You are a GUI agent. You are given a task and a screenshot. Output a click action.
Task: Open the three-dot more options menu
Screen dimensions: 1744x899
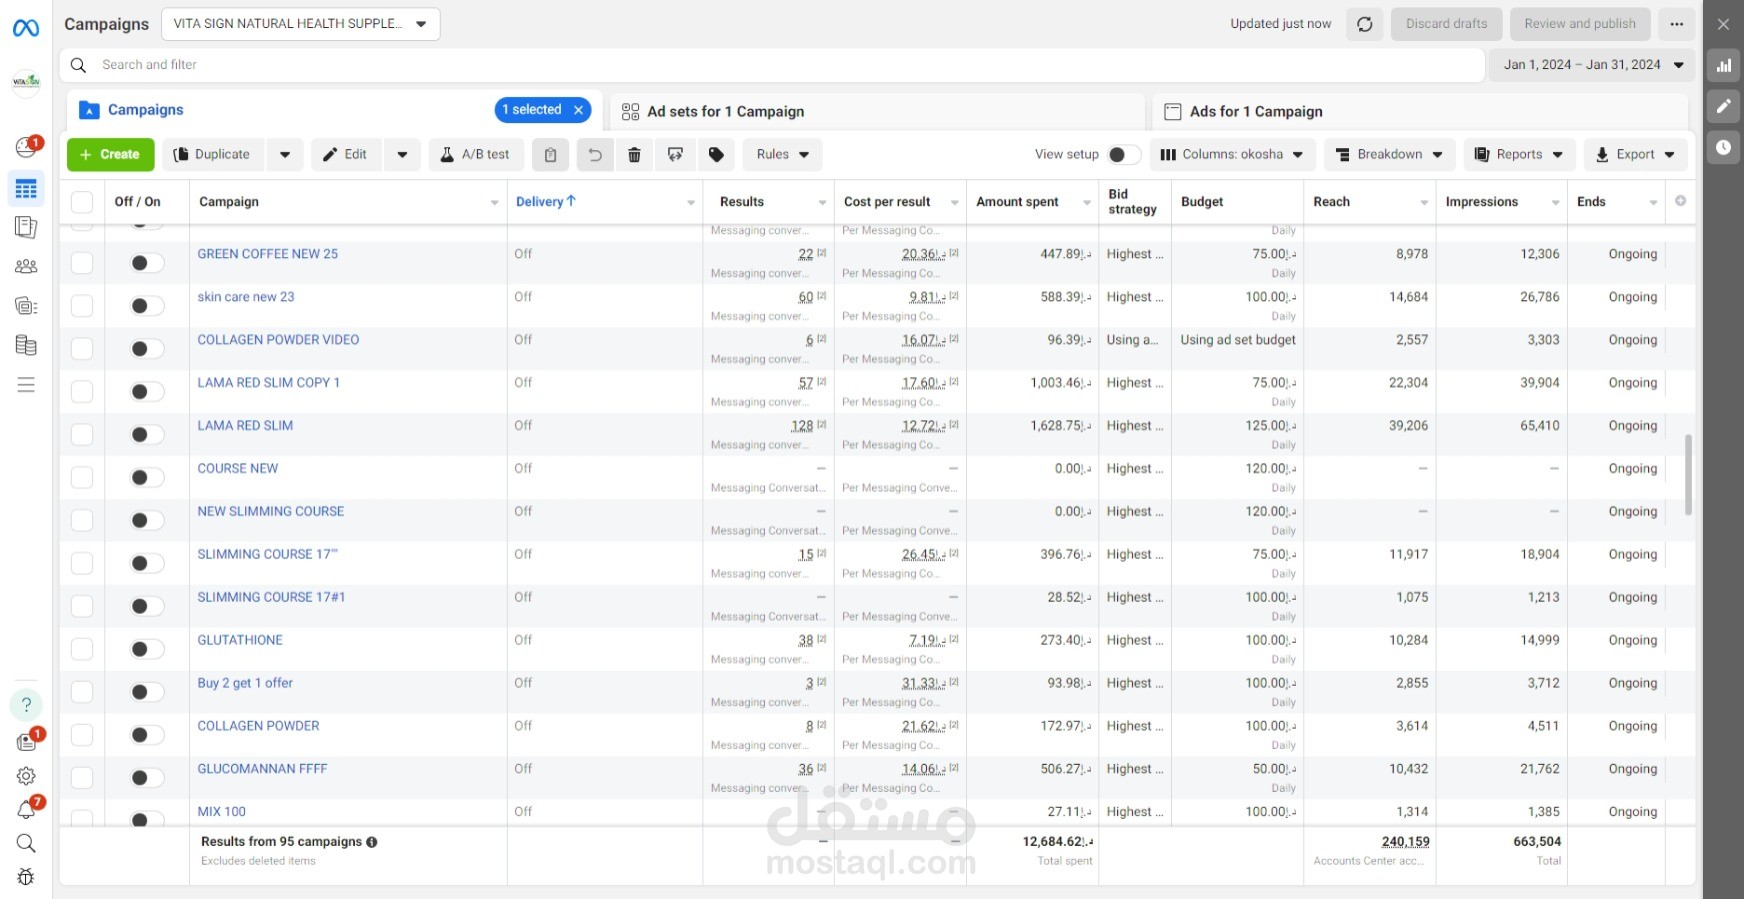coord(1677,24)
